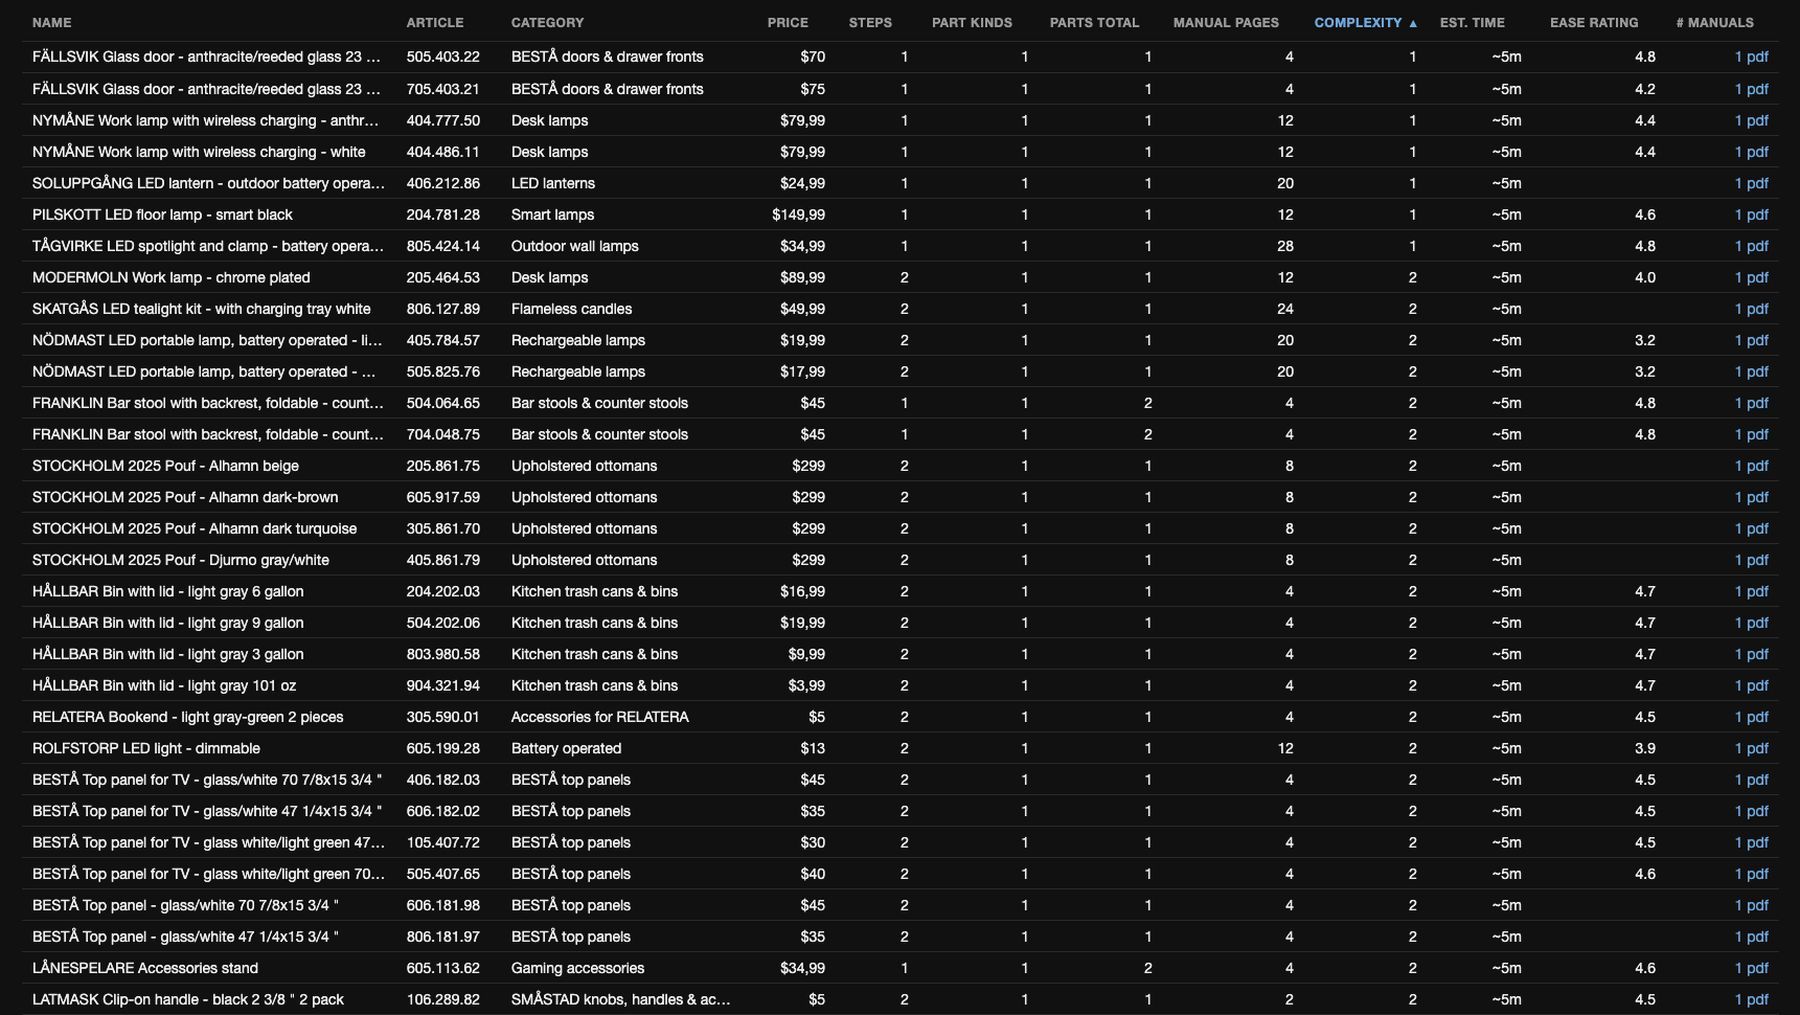Open the pdf manual for PILSKOTT floor lamp
The height and width of the screenshot is (1015, 1800).
(1751, 215)
